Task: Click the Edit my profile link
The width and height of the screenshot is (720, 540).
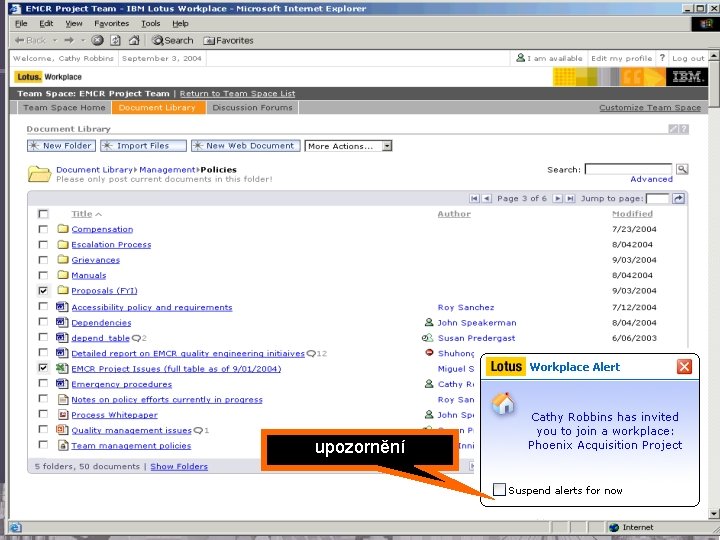Action: tap(621, 58)
